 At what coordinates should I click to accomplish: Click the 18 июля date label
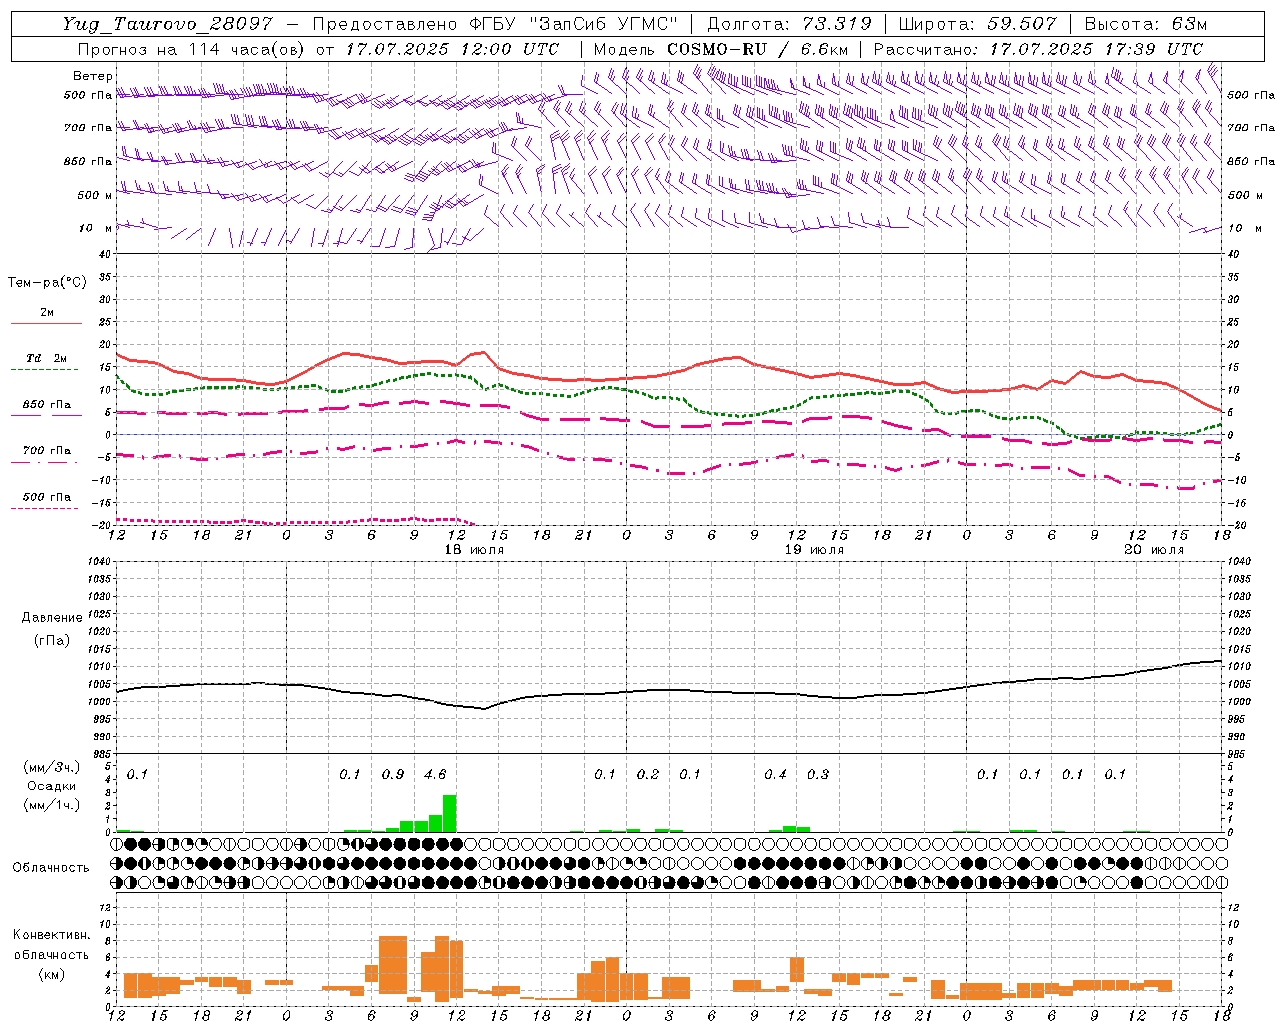pyautogui.click(x=474, y=549)
